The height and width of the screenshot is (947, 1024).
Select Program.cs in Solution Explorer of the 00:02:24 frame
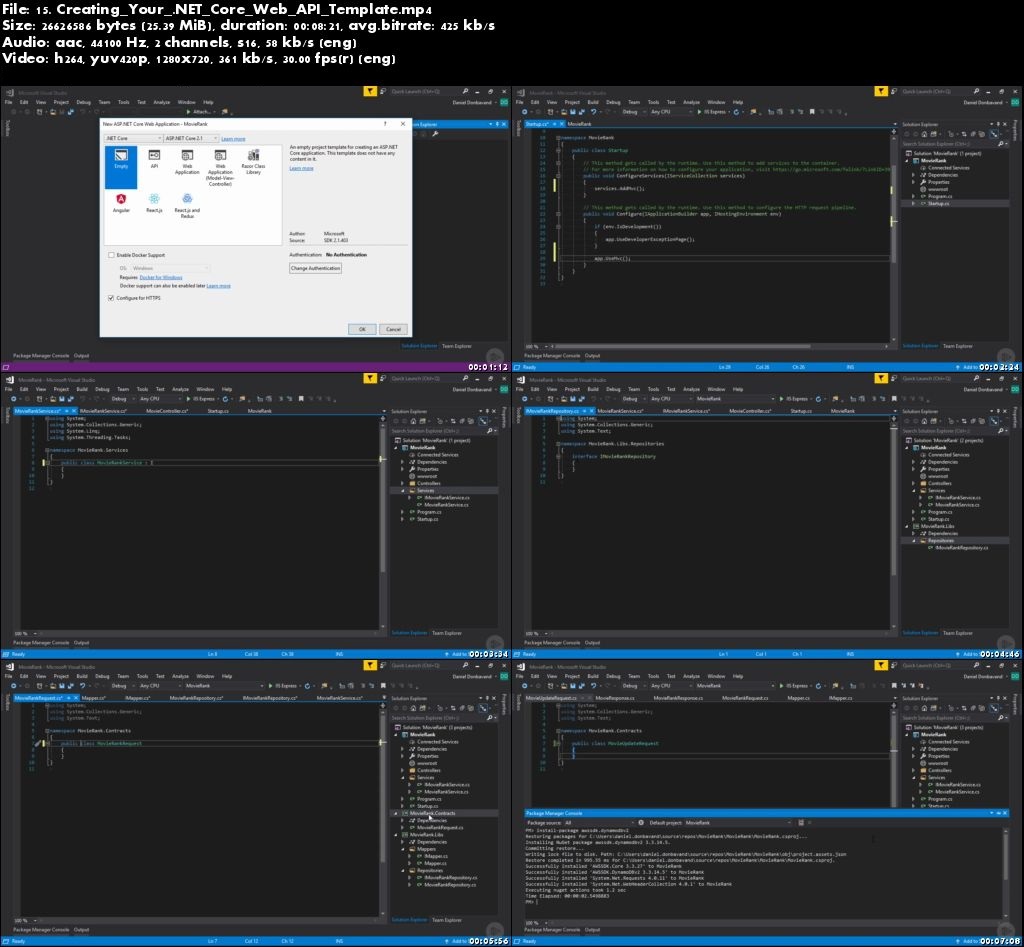tap(940, 197)
